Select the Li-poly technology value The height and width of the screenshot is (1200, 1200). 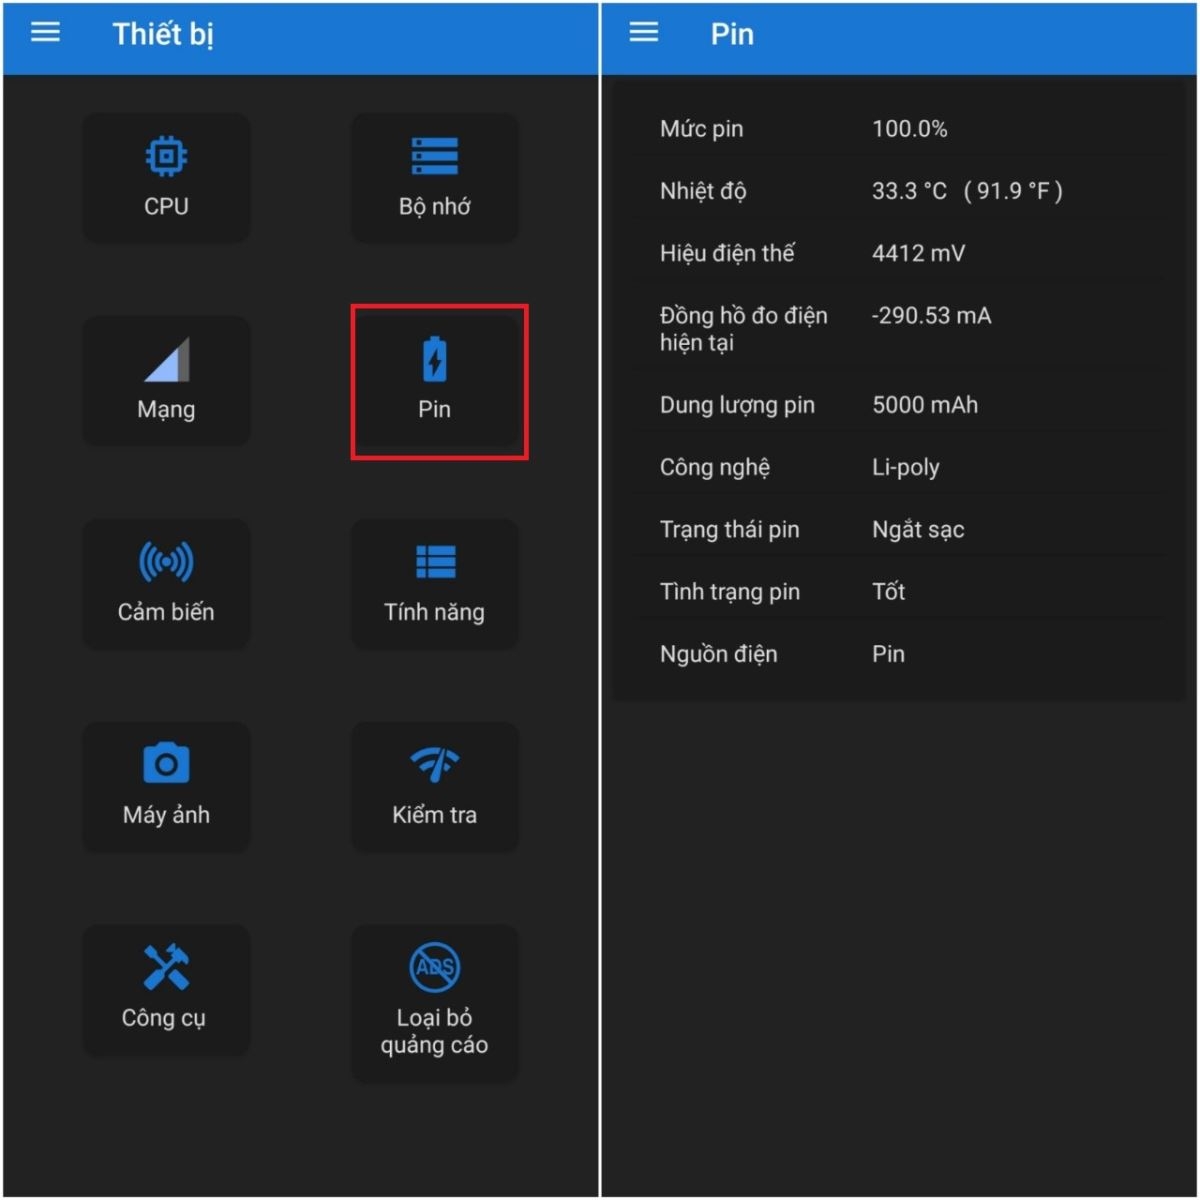pyautogui.click(x=905, y=467)
